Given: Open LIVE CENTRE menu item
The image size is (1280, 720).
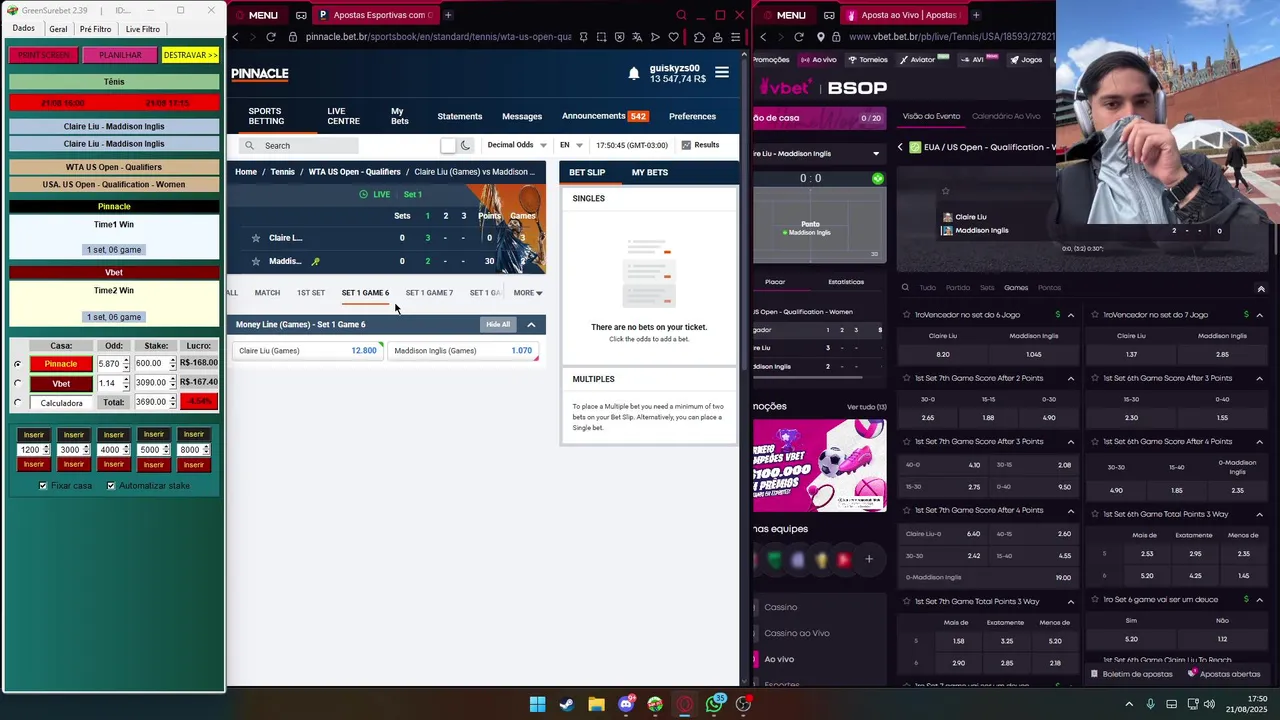Looking at the screenshot, I should point(343,116).
